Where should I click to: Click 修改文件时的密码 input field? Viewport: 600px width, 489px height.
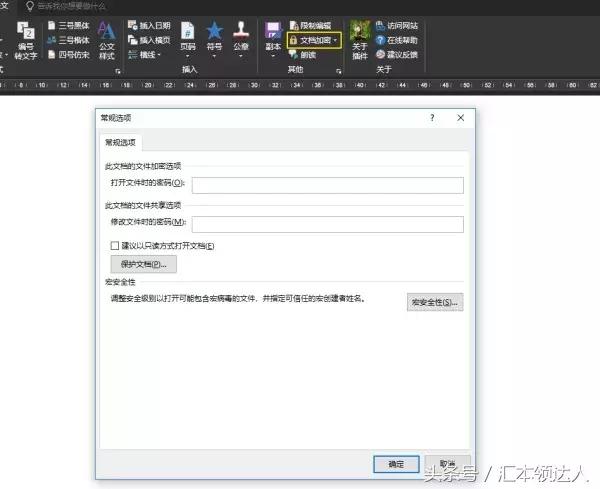tap(328, 224)
